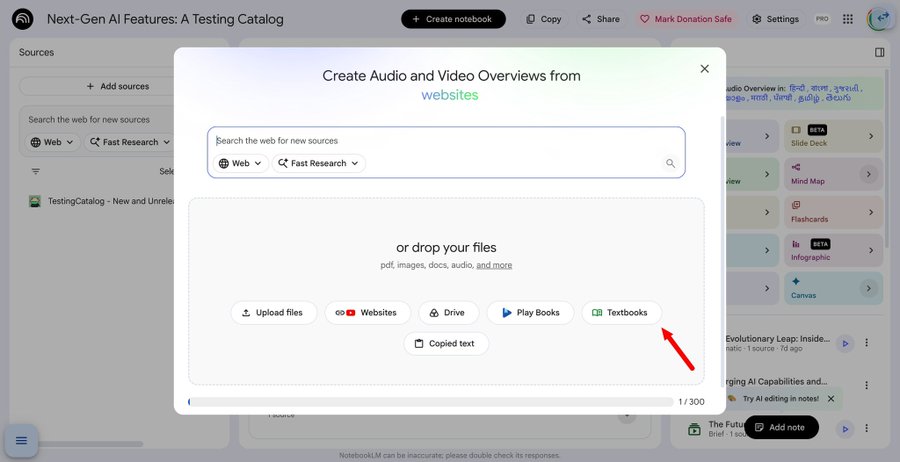This screenshot has width=900, height=462.
Task: Open more options for the Evolutionary Leap item
Action: (867, 343)
